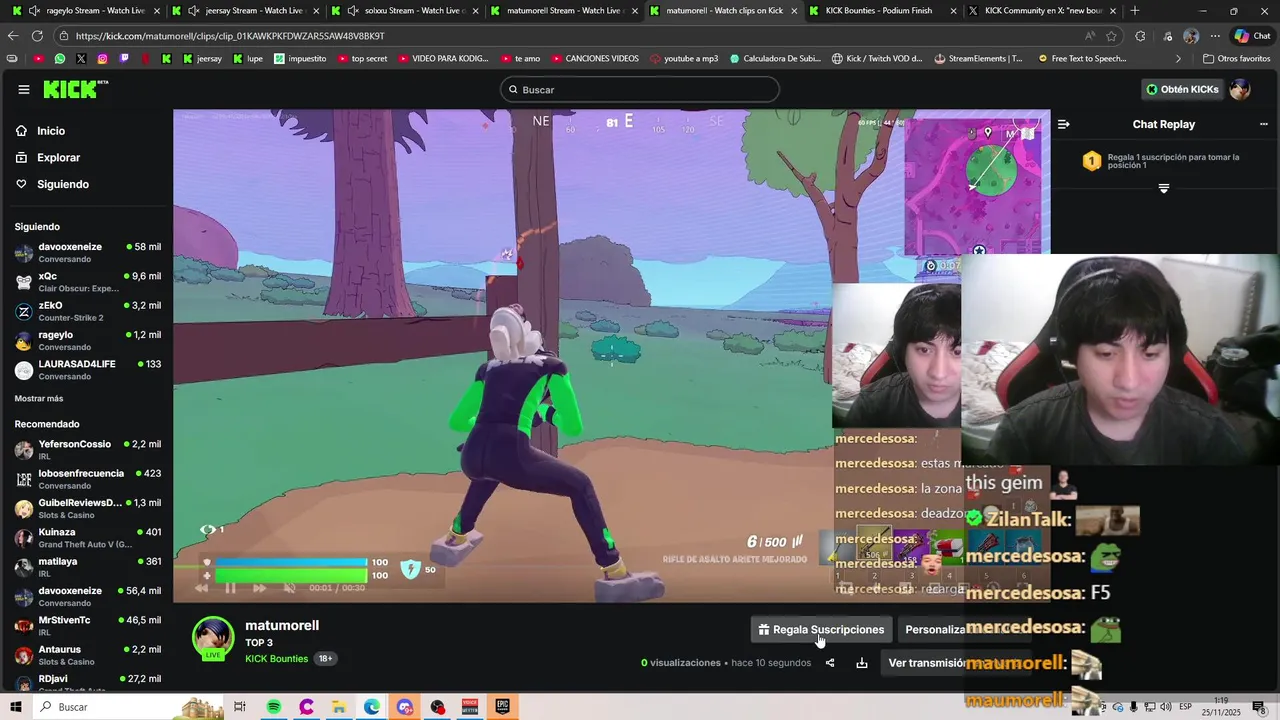Click the KICK logo
1280x720 pixels.
click(75, 89)
